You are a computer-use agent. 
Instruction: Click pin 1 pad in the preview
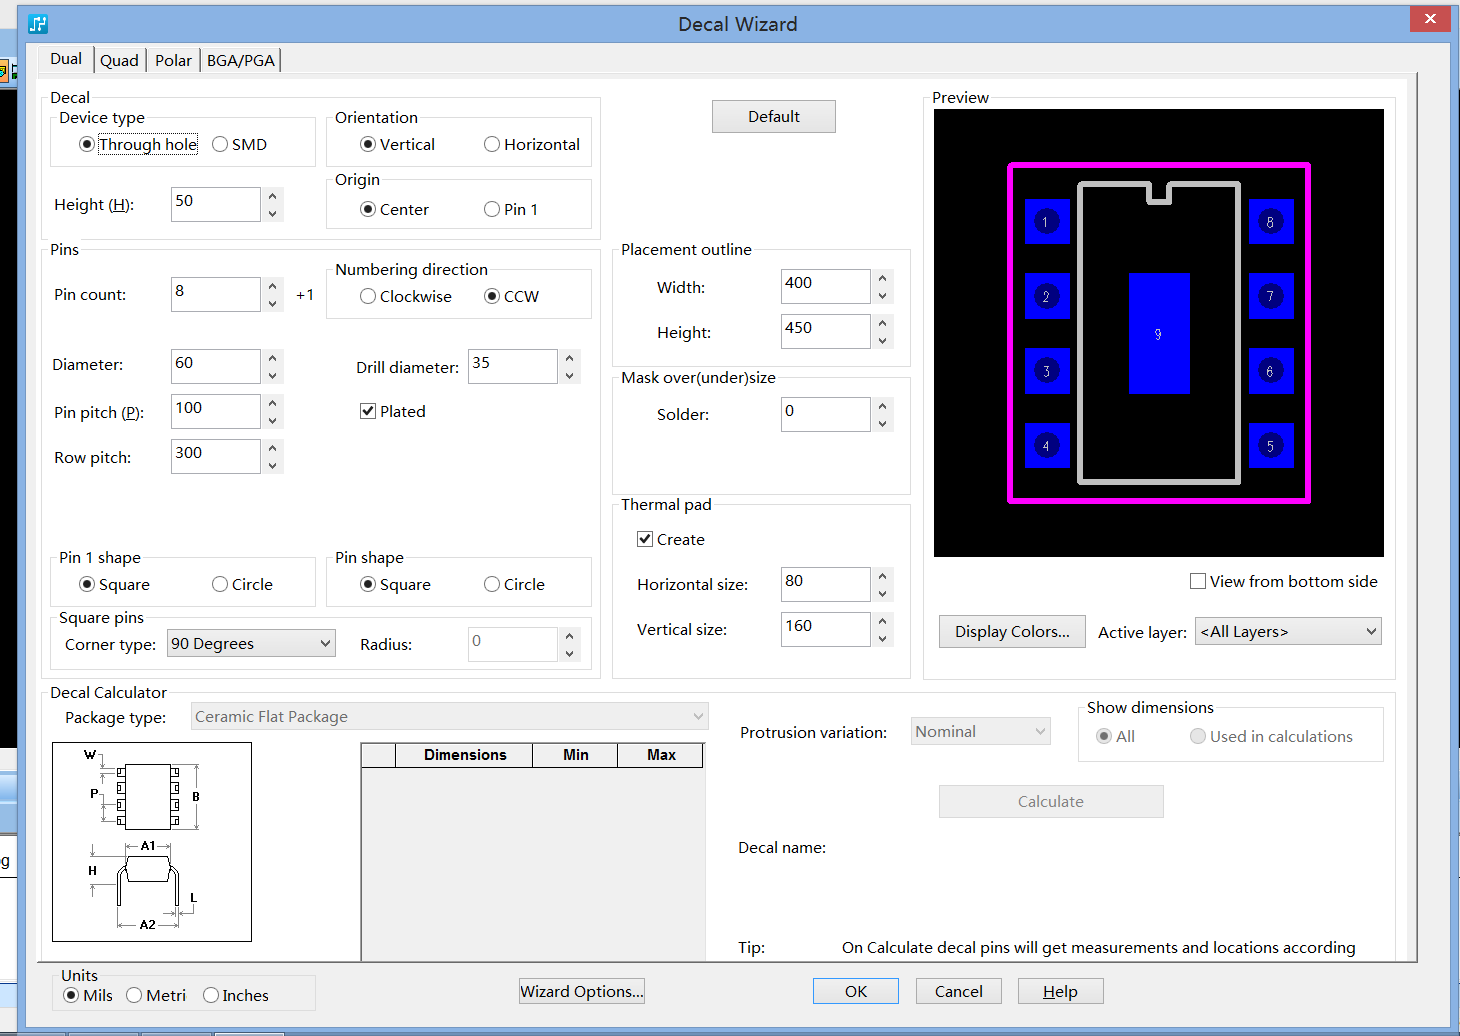click(x=1046, y=222)
